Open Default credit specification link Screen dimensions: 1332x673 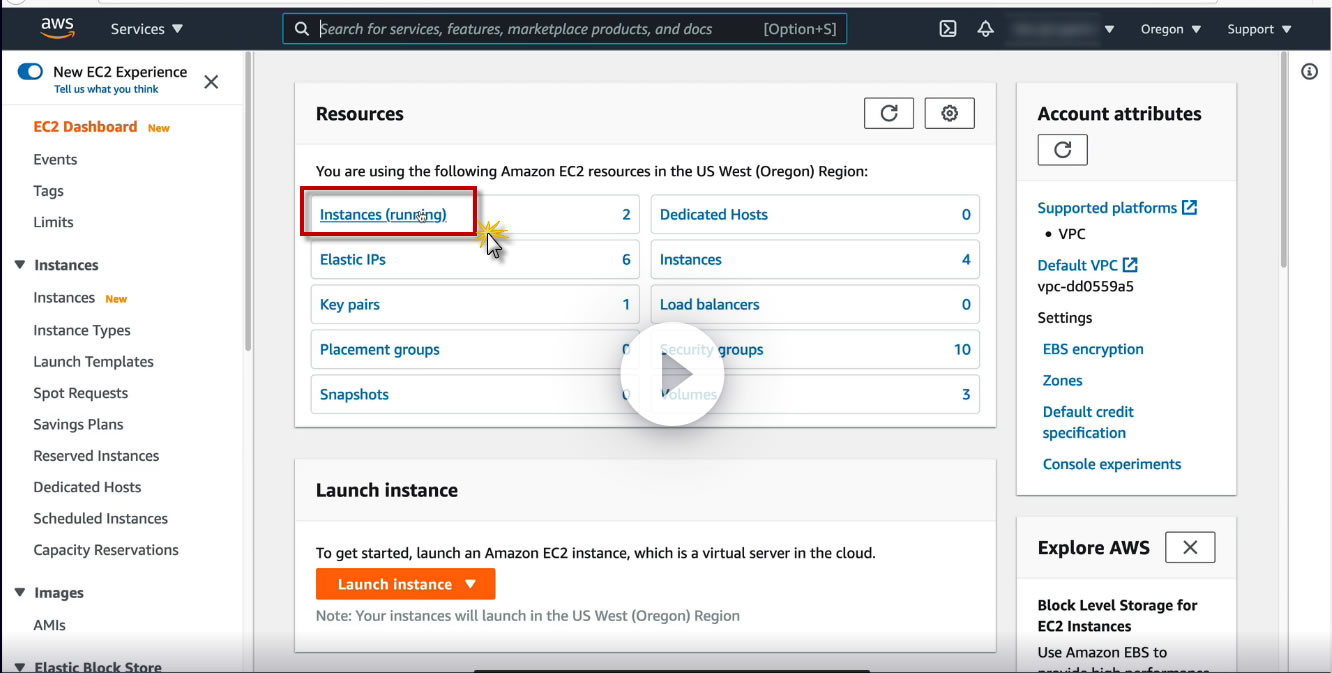[x=1088, y=422]
